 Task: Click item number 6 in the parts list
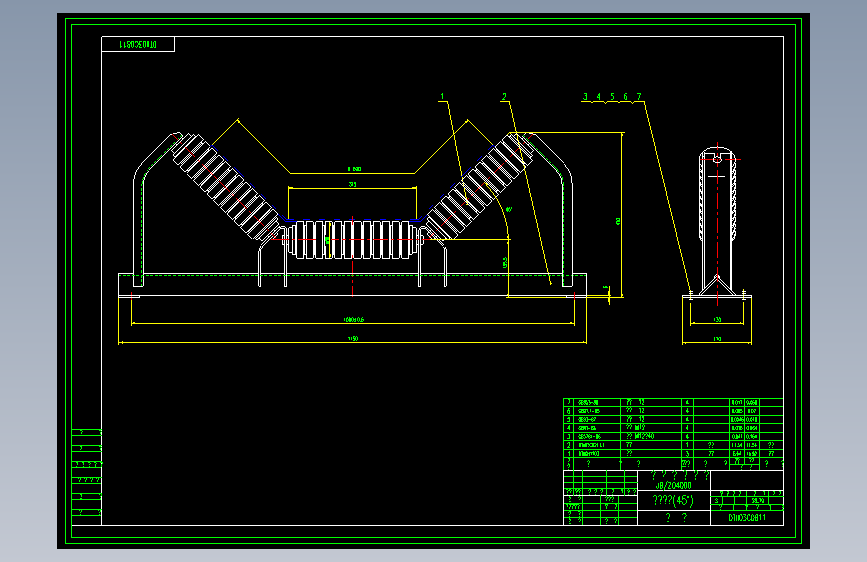pos(568,411)
